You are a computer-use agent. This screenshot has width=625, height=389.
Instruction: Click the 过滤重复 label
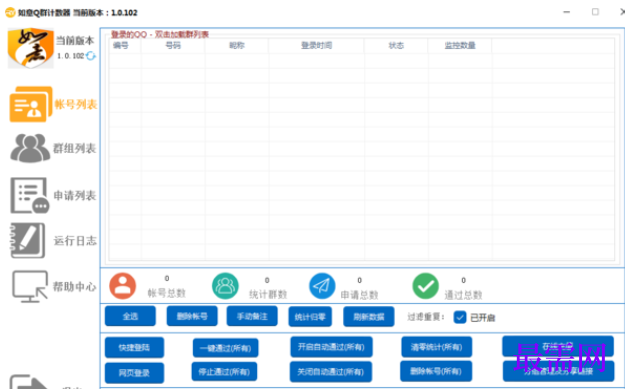coord(425,317)
